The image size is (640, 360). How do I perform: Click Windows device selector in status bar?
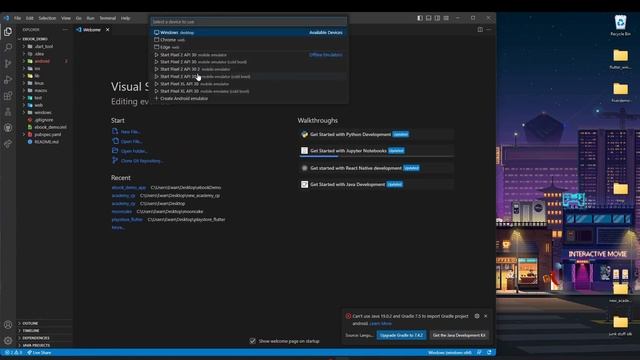449,352
